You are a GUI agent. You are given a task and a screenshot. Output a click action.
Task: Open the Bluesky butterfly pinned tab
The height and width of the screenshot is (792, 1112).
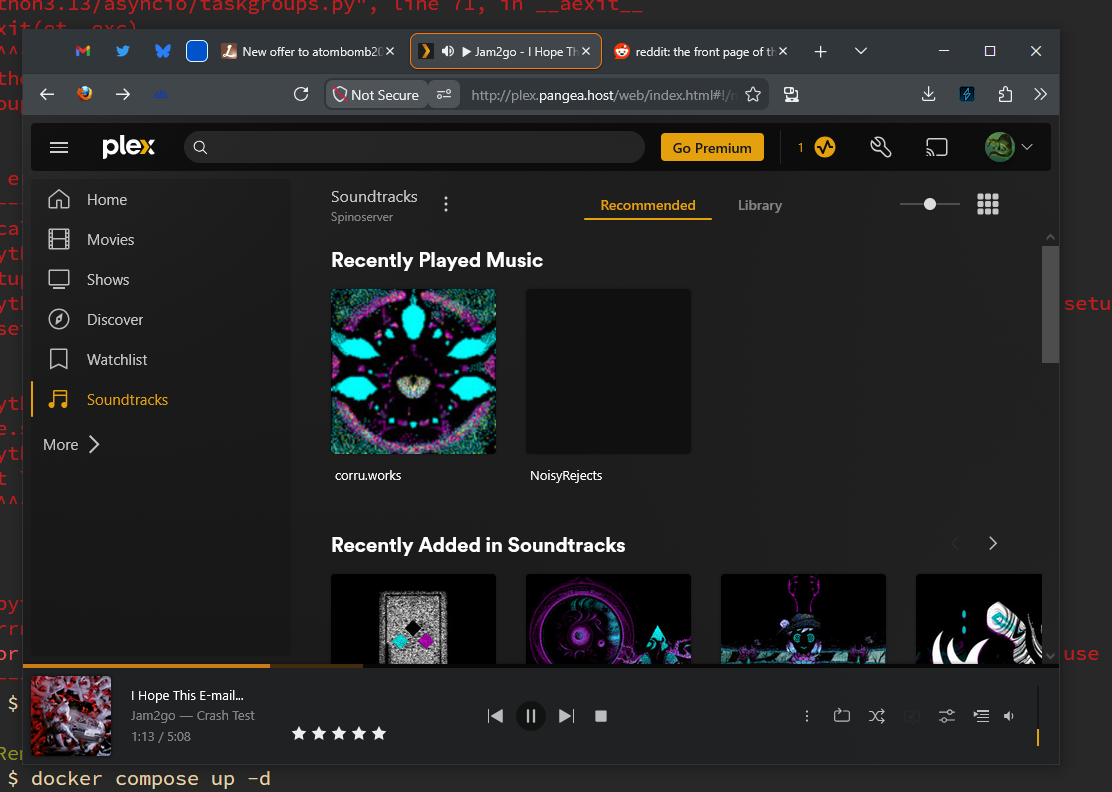pos(162,51)
